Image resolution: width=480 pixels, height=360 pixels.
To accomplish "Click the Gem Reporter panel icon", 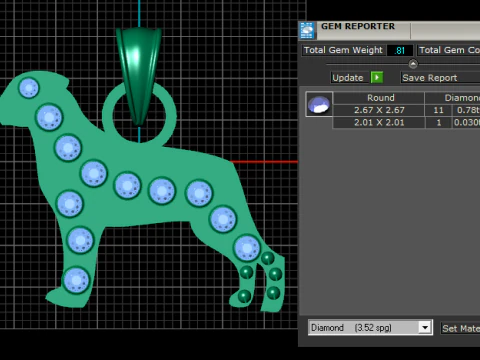I will tap(307, 31).
